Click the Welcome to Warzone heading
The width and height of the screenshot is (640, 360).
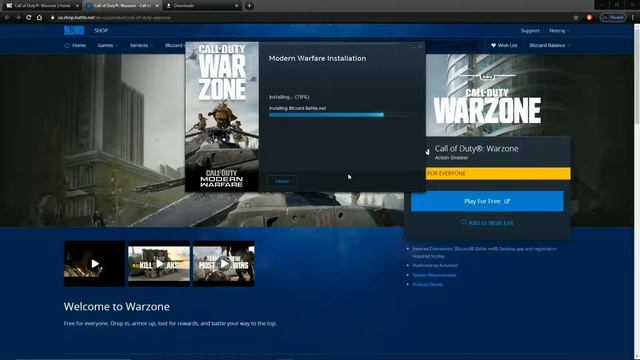[x=117, y=307]
